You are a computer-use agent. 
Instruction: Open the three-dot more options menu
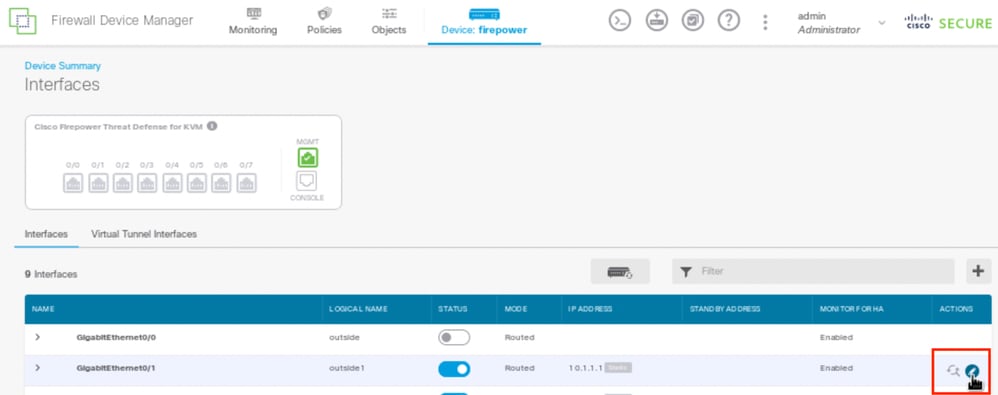tap(765, 22)
